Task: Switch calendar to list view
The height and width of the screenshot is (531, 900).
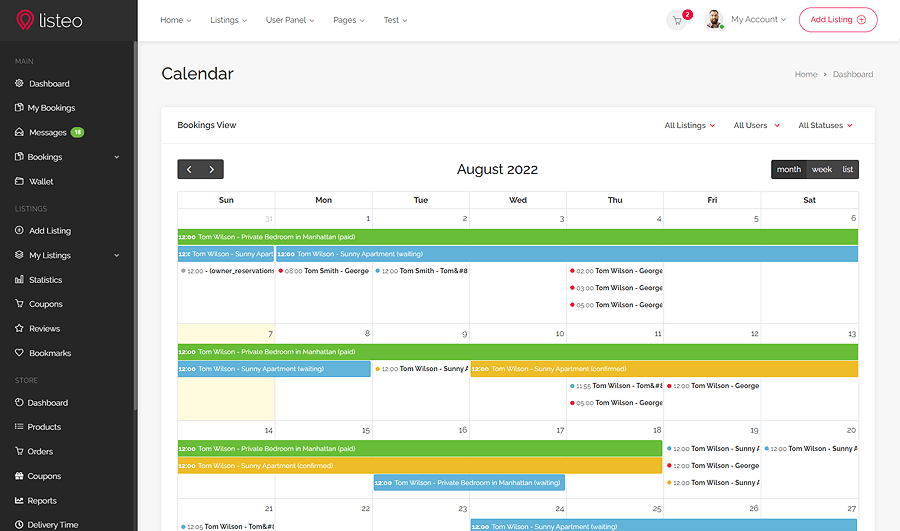Action: 847,170
